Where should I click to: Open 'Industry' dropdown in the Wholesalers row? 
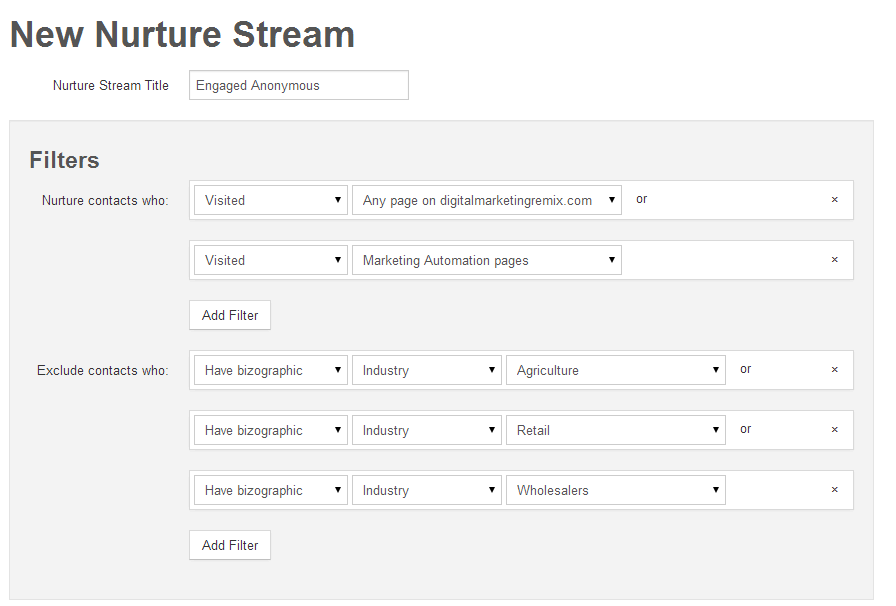point(426,490)
